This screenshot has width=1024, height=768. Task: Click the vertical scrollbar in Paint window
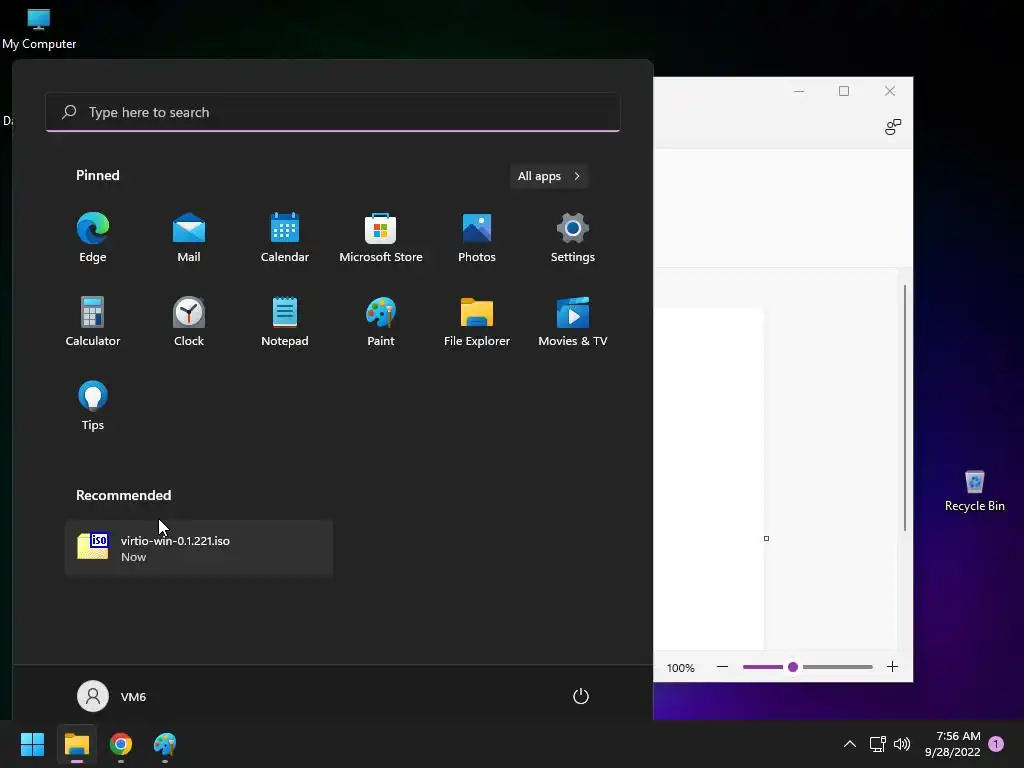(904, 408)
